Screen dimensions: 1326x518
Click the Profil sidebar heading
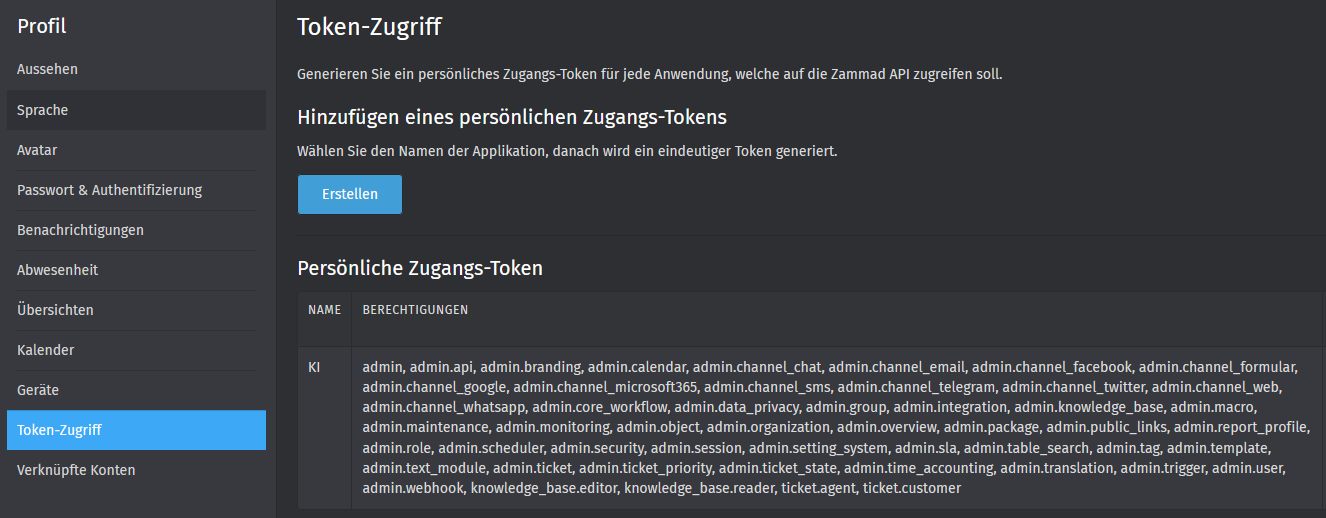pos(41,27)
